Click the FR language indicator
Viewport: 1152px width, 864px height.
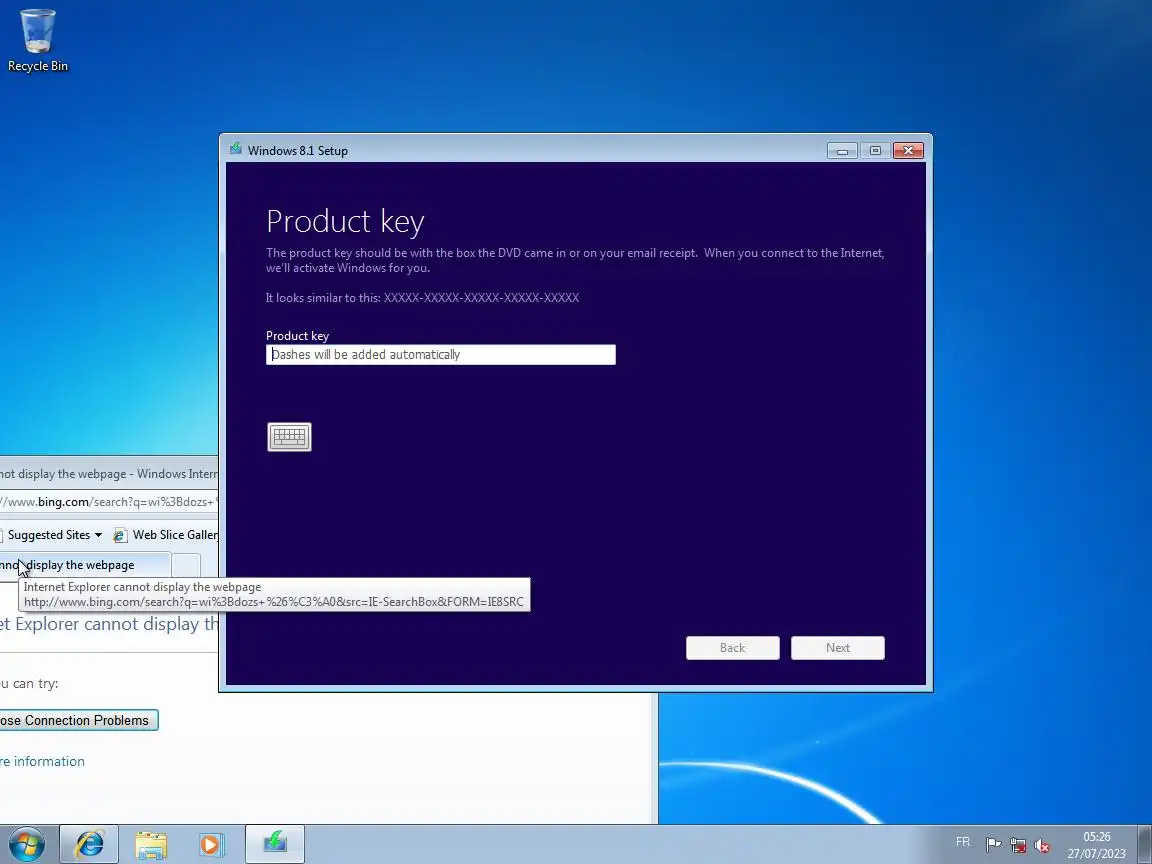[x=963, y=842]
